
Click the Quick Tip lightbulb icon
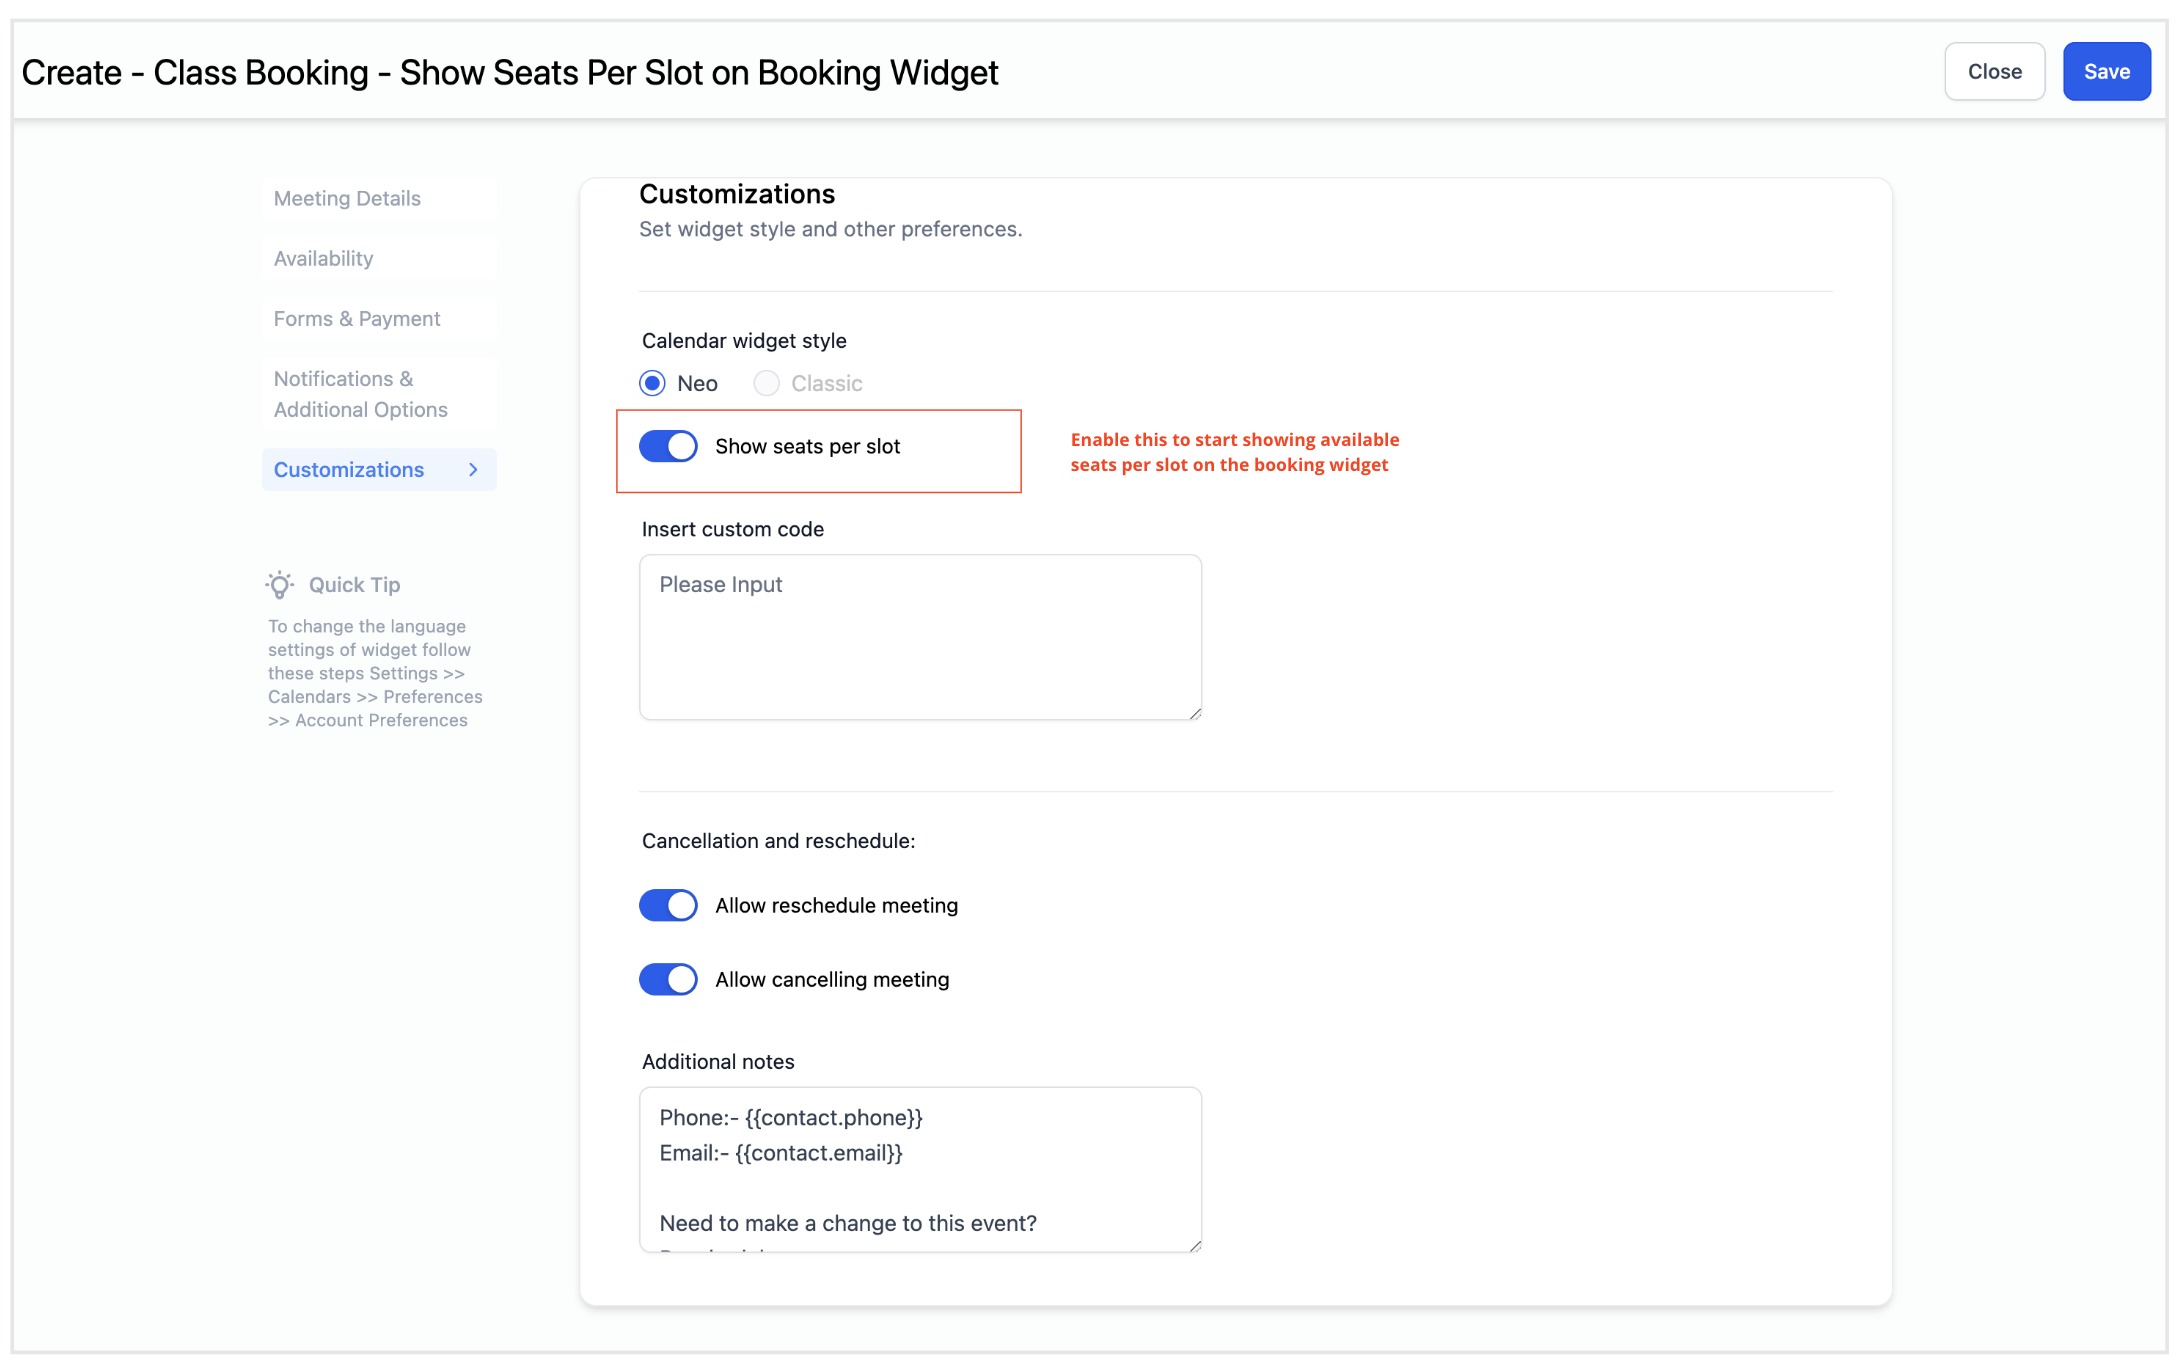(x=280, y=585)
